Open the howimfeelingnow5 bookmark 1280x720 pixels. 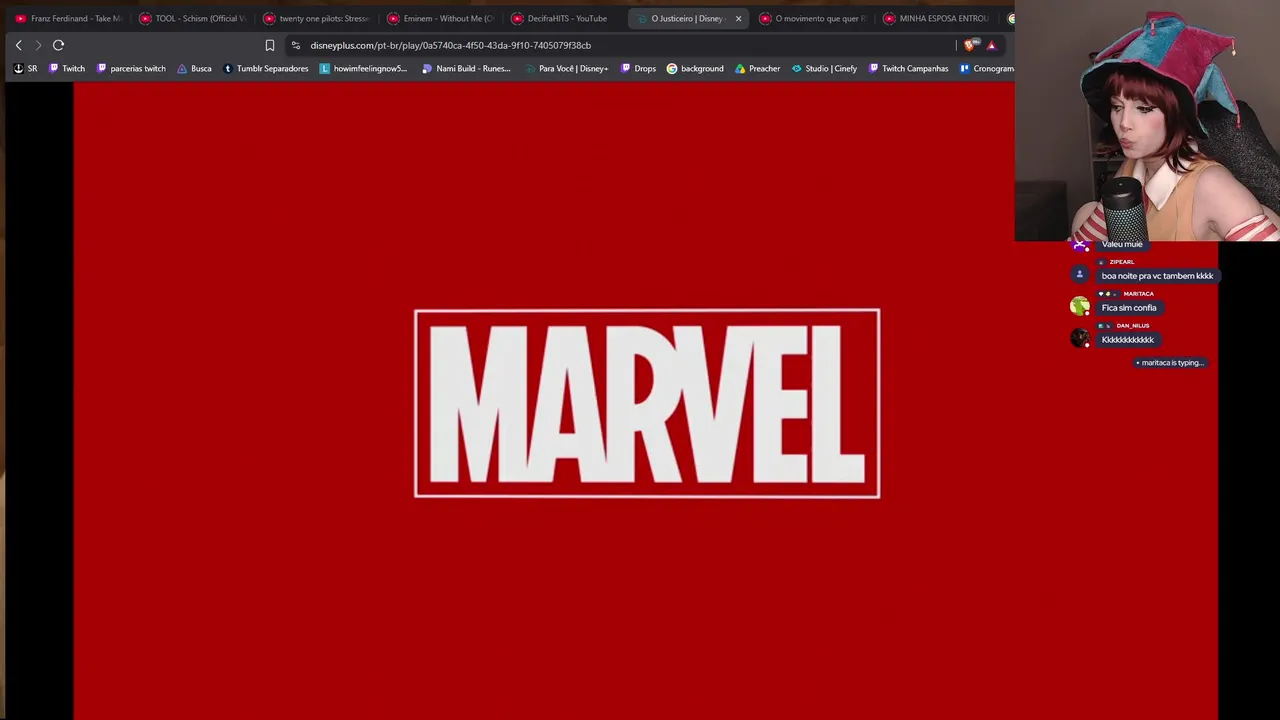(363, 69)
